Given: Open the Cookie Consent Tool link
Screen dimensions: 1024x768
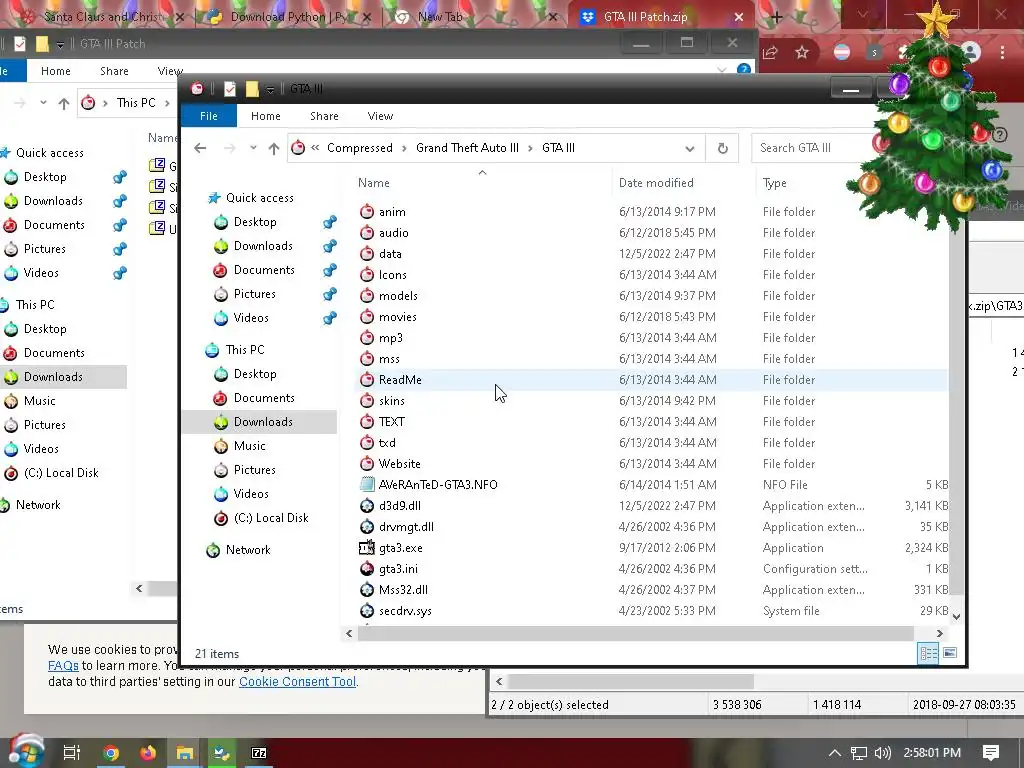Looking at the screenshot, I should tap(297, 681).
